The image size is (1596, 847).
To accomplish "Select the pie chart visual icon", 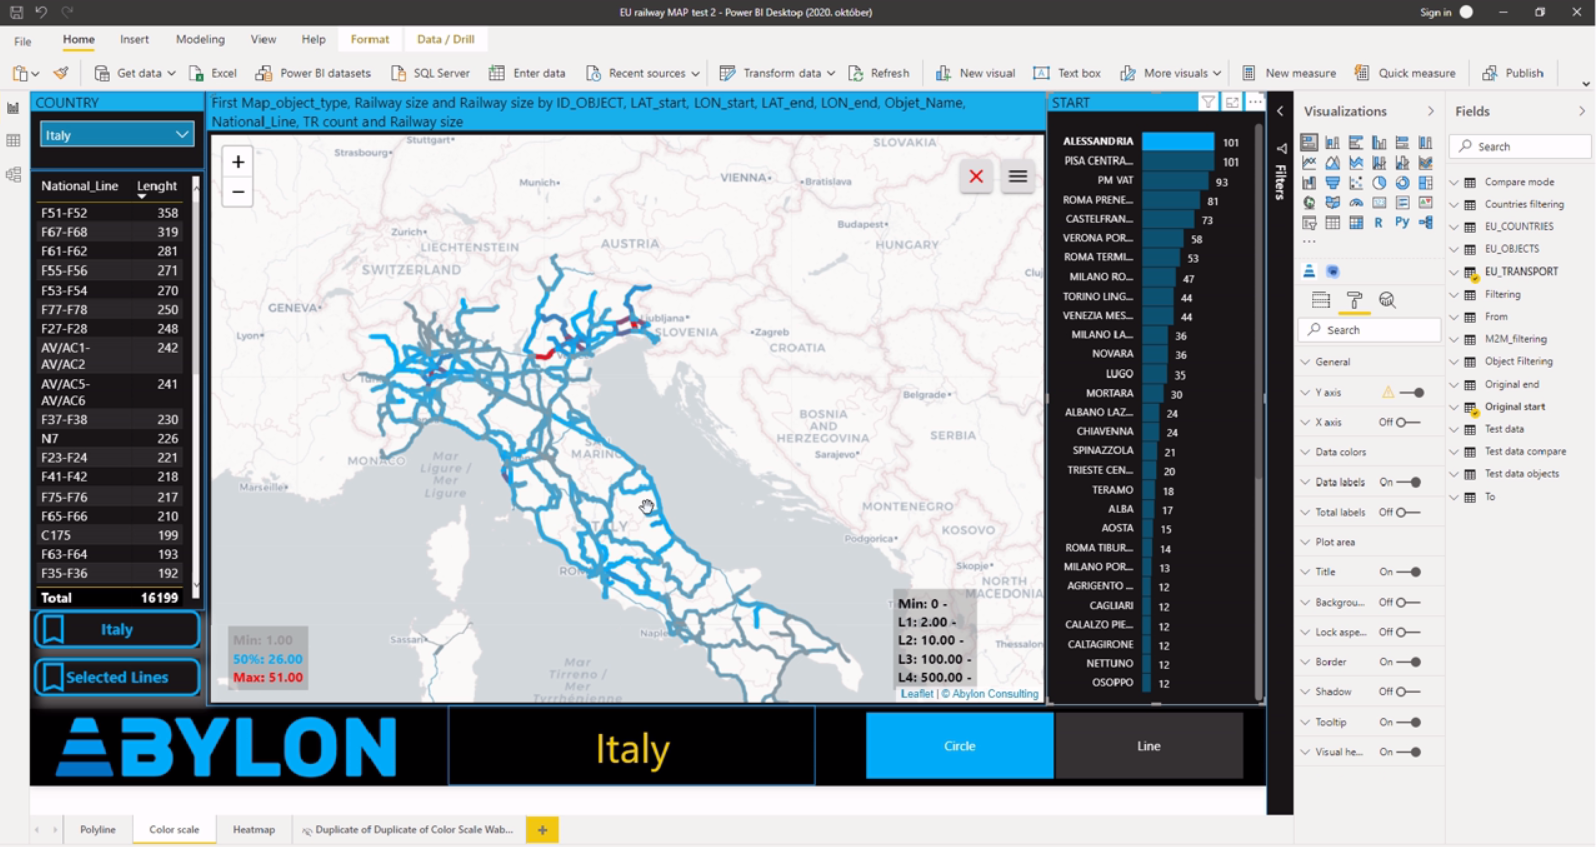I will [1379, 183].
